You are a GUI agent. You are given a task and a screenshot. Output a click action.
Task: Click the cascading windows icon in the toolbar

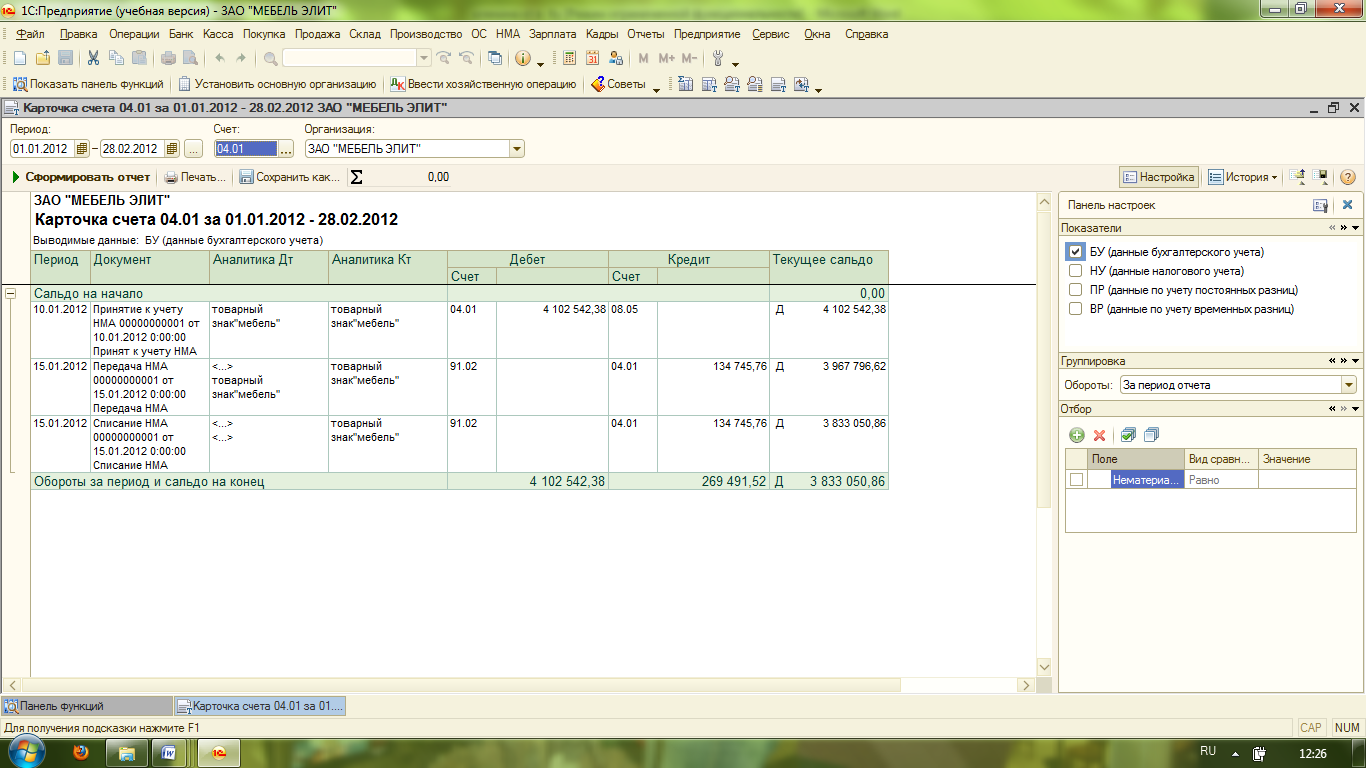tap(494, 58)
